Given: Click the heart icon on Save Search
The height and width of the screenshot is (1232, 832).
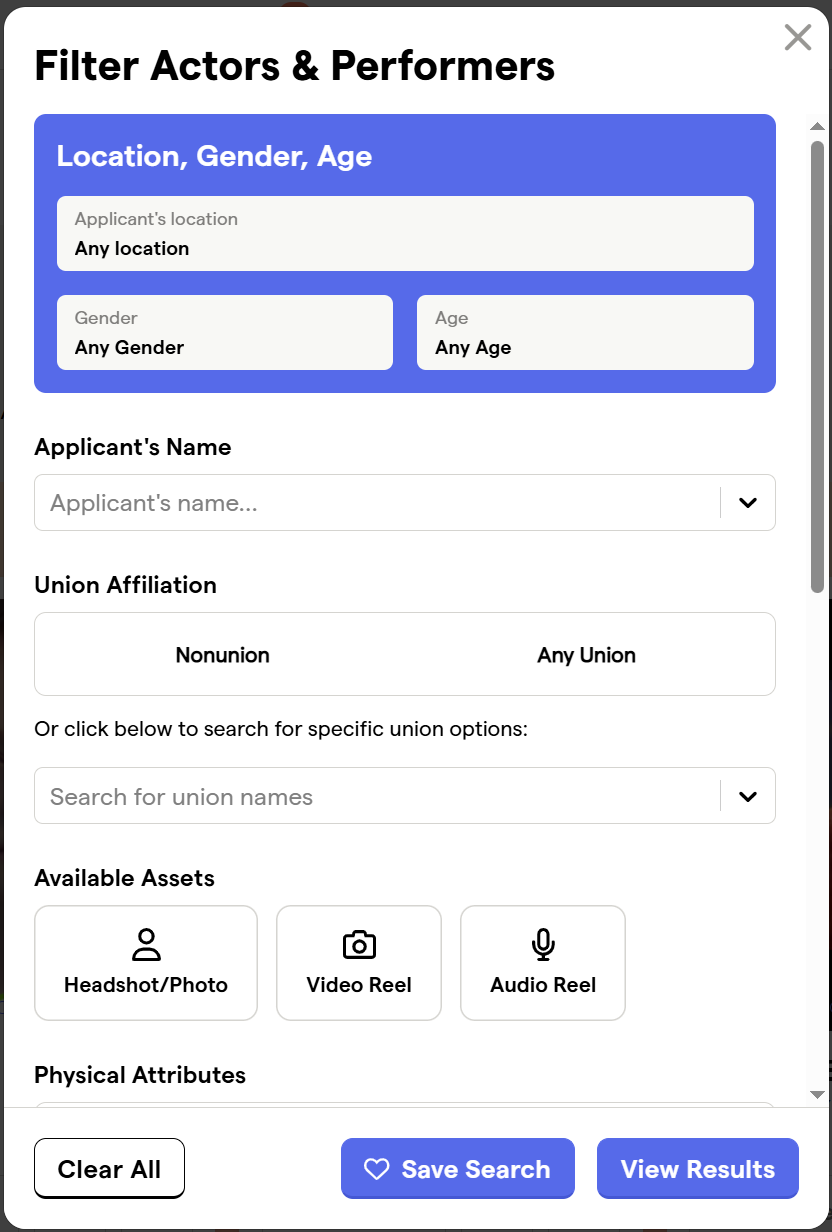Looking at the screenshot, I should 376,1169.
